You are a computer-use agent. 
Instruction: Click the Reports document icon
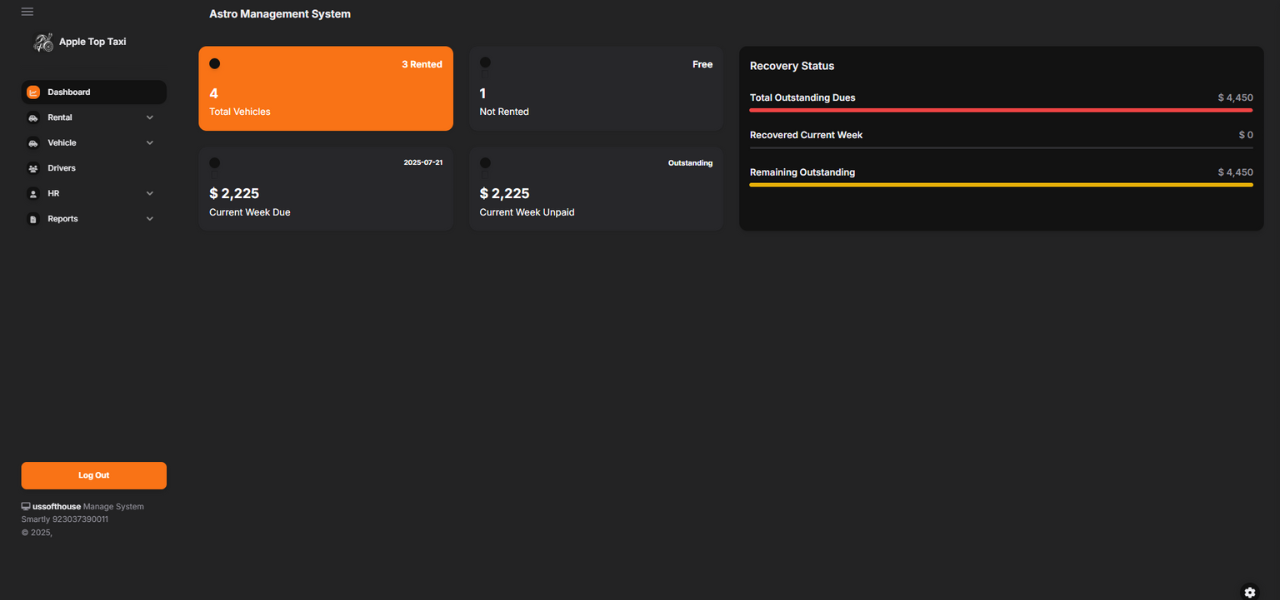click(33, 219)
